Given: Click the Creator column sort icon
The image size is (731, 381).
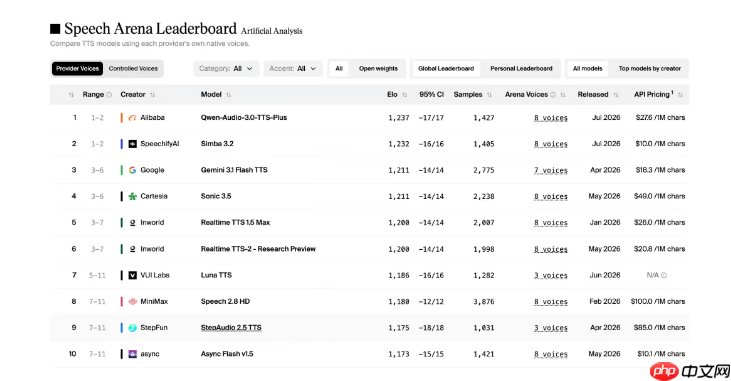Looking at the screenshot, I should [152, 95].
